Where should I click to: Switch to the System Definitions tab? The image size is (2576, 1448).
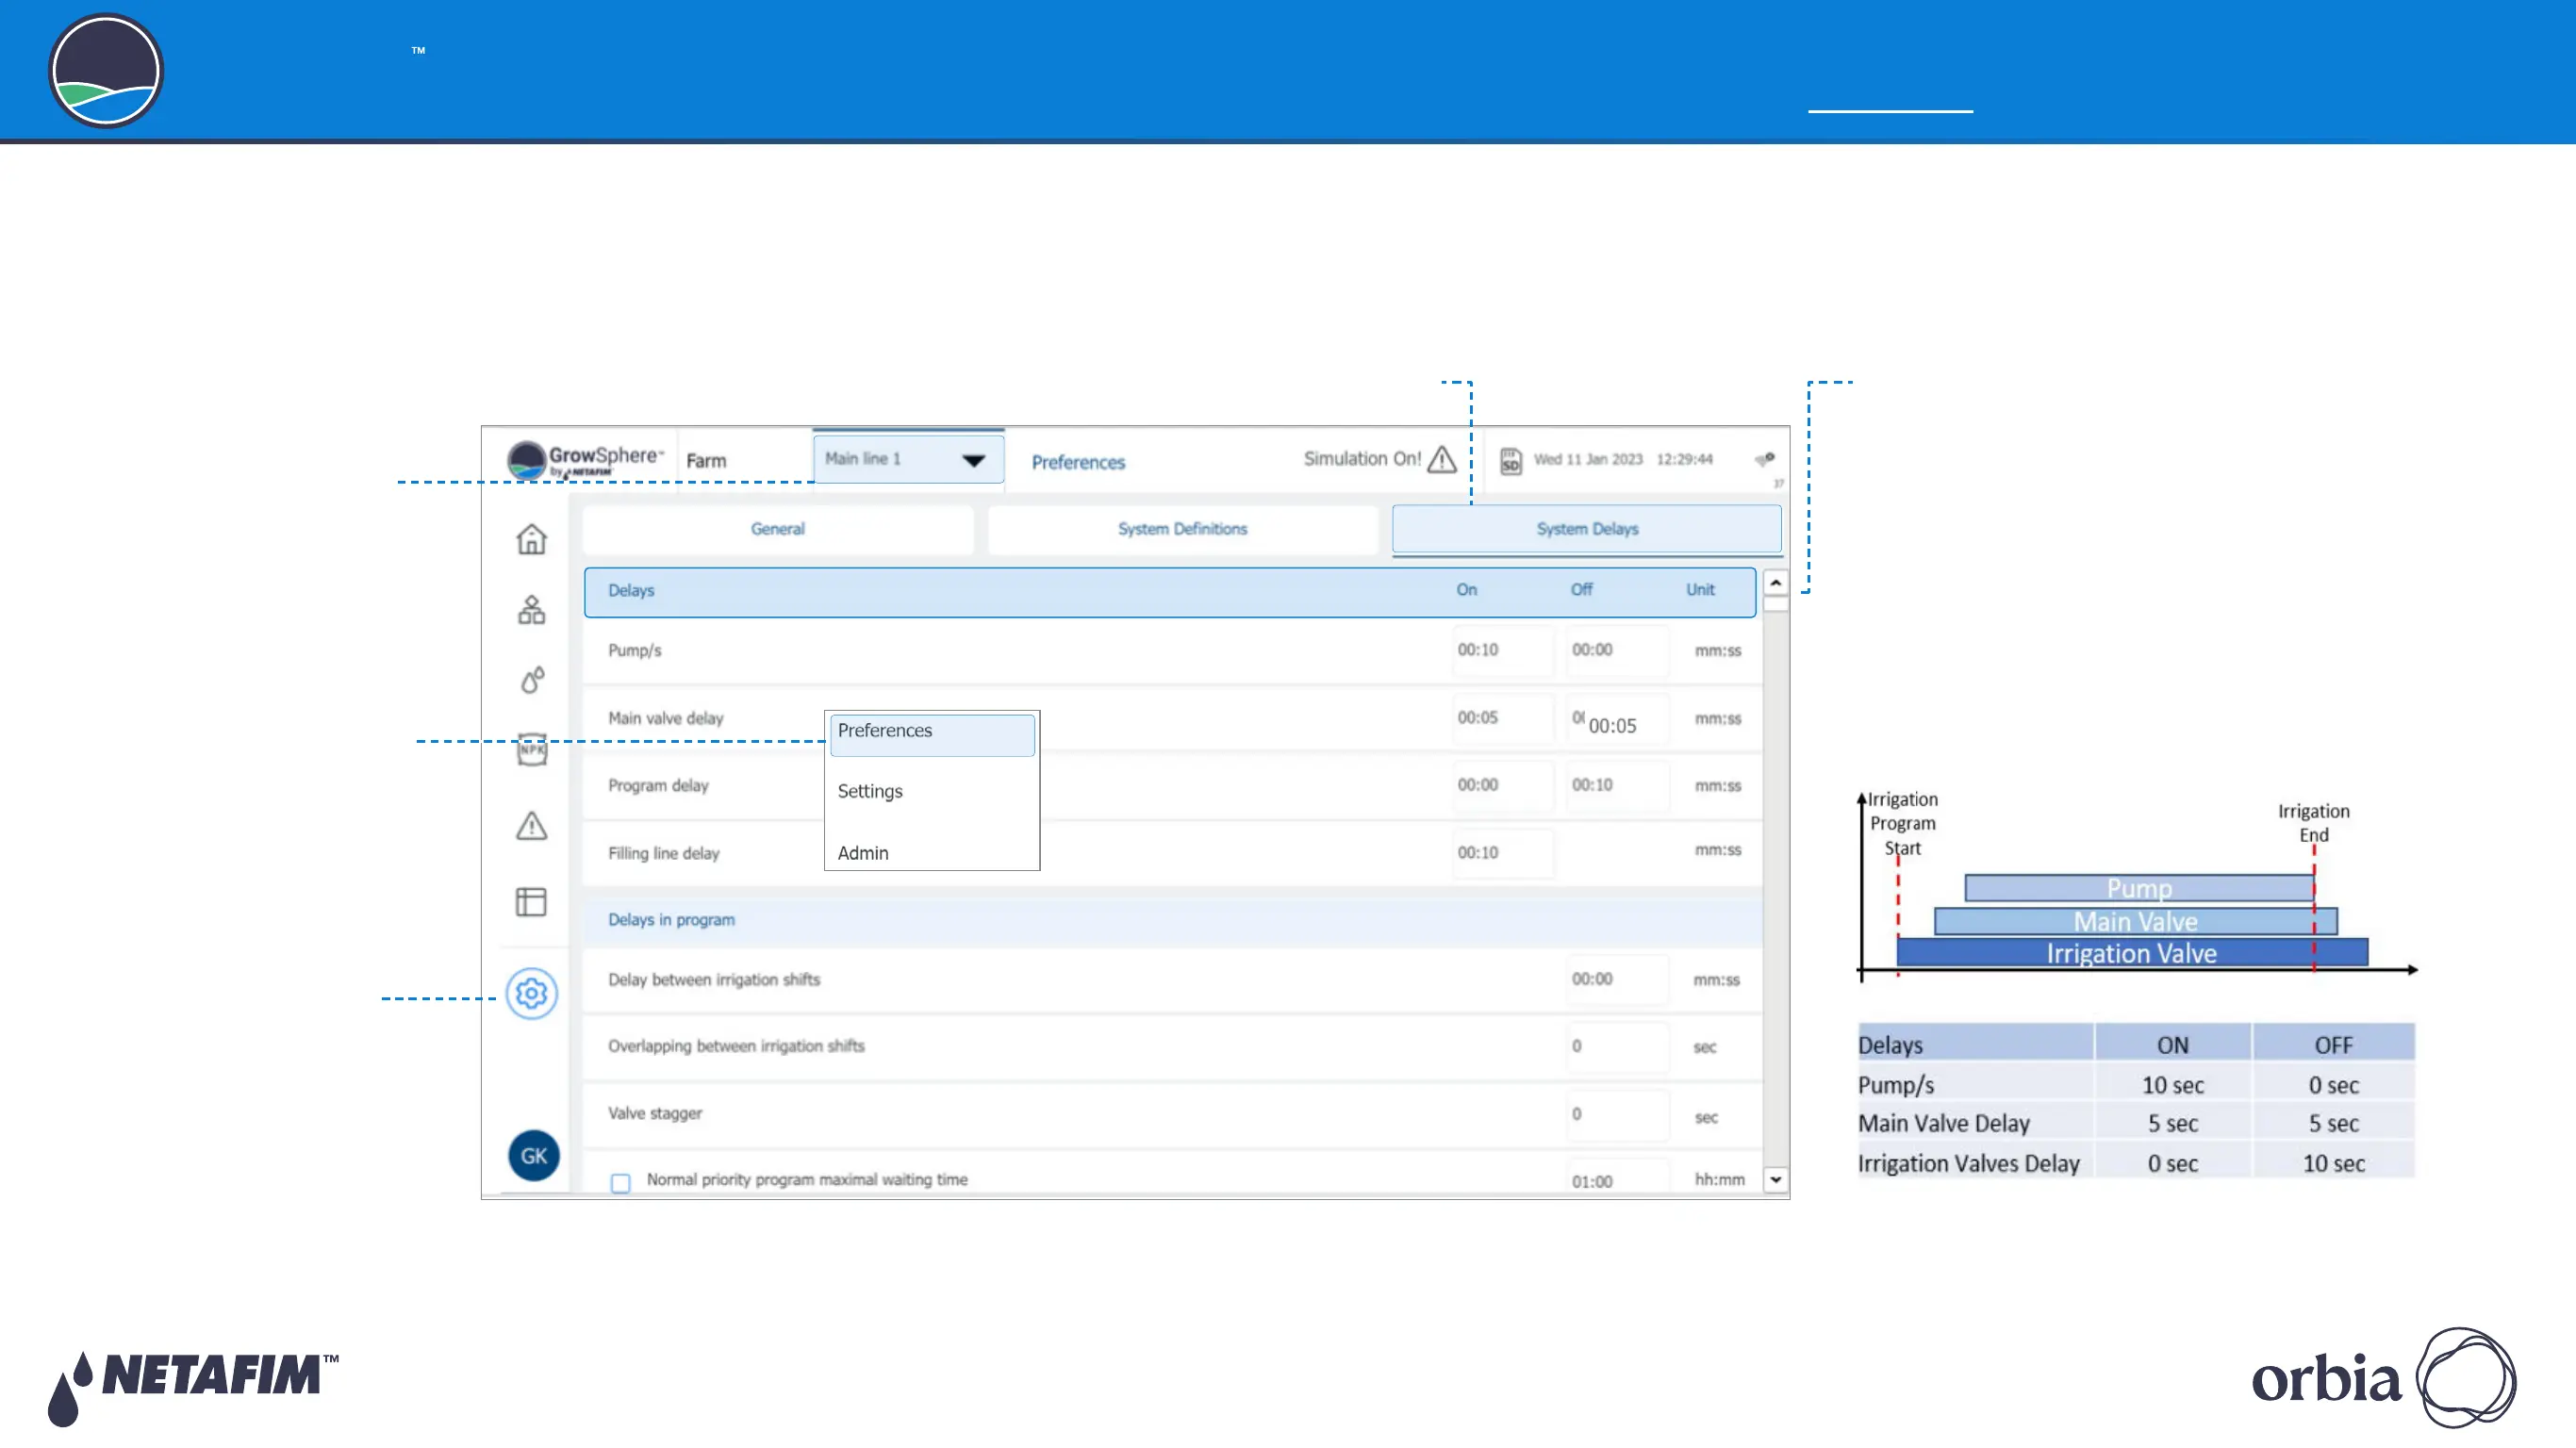tap(1182, 529)
